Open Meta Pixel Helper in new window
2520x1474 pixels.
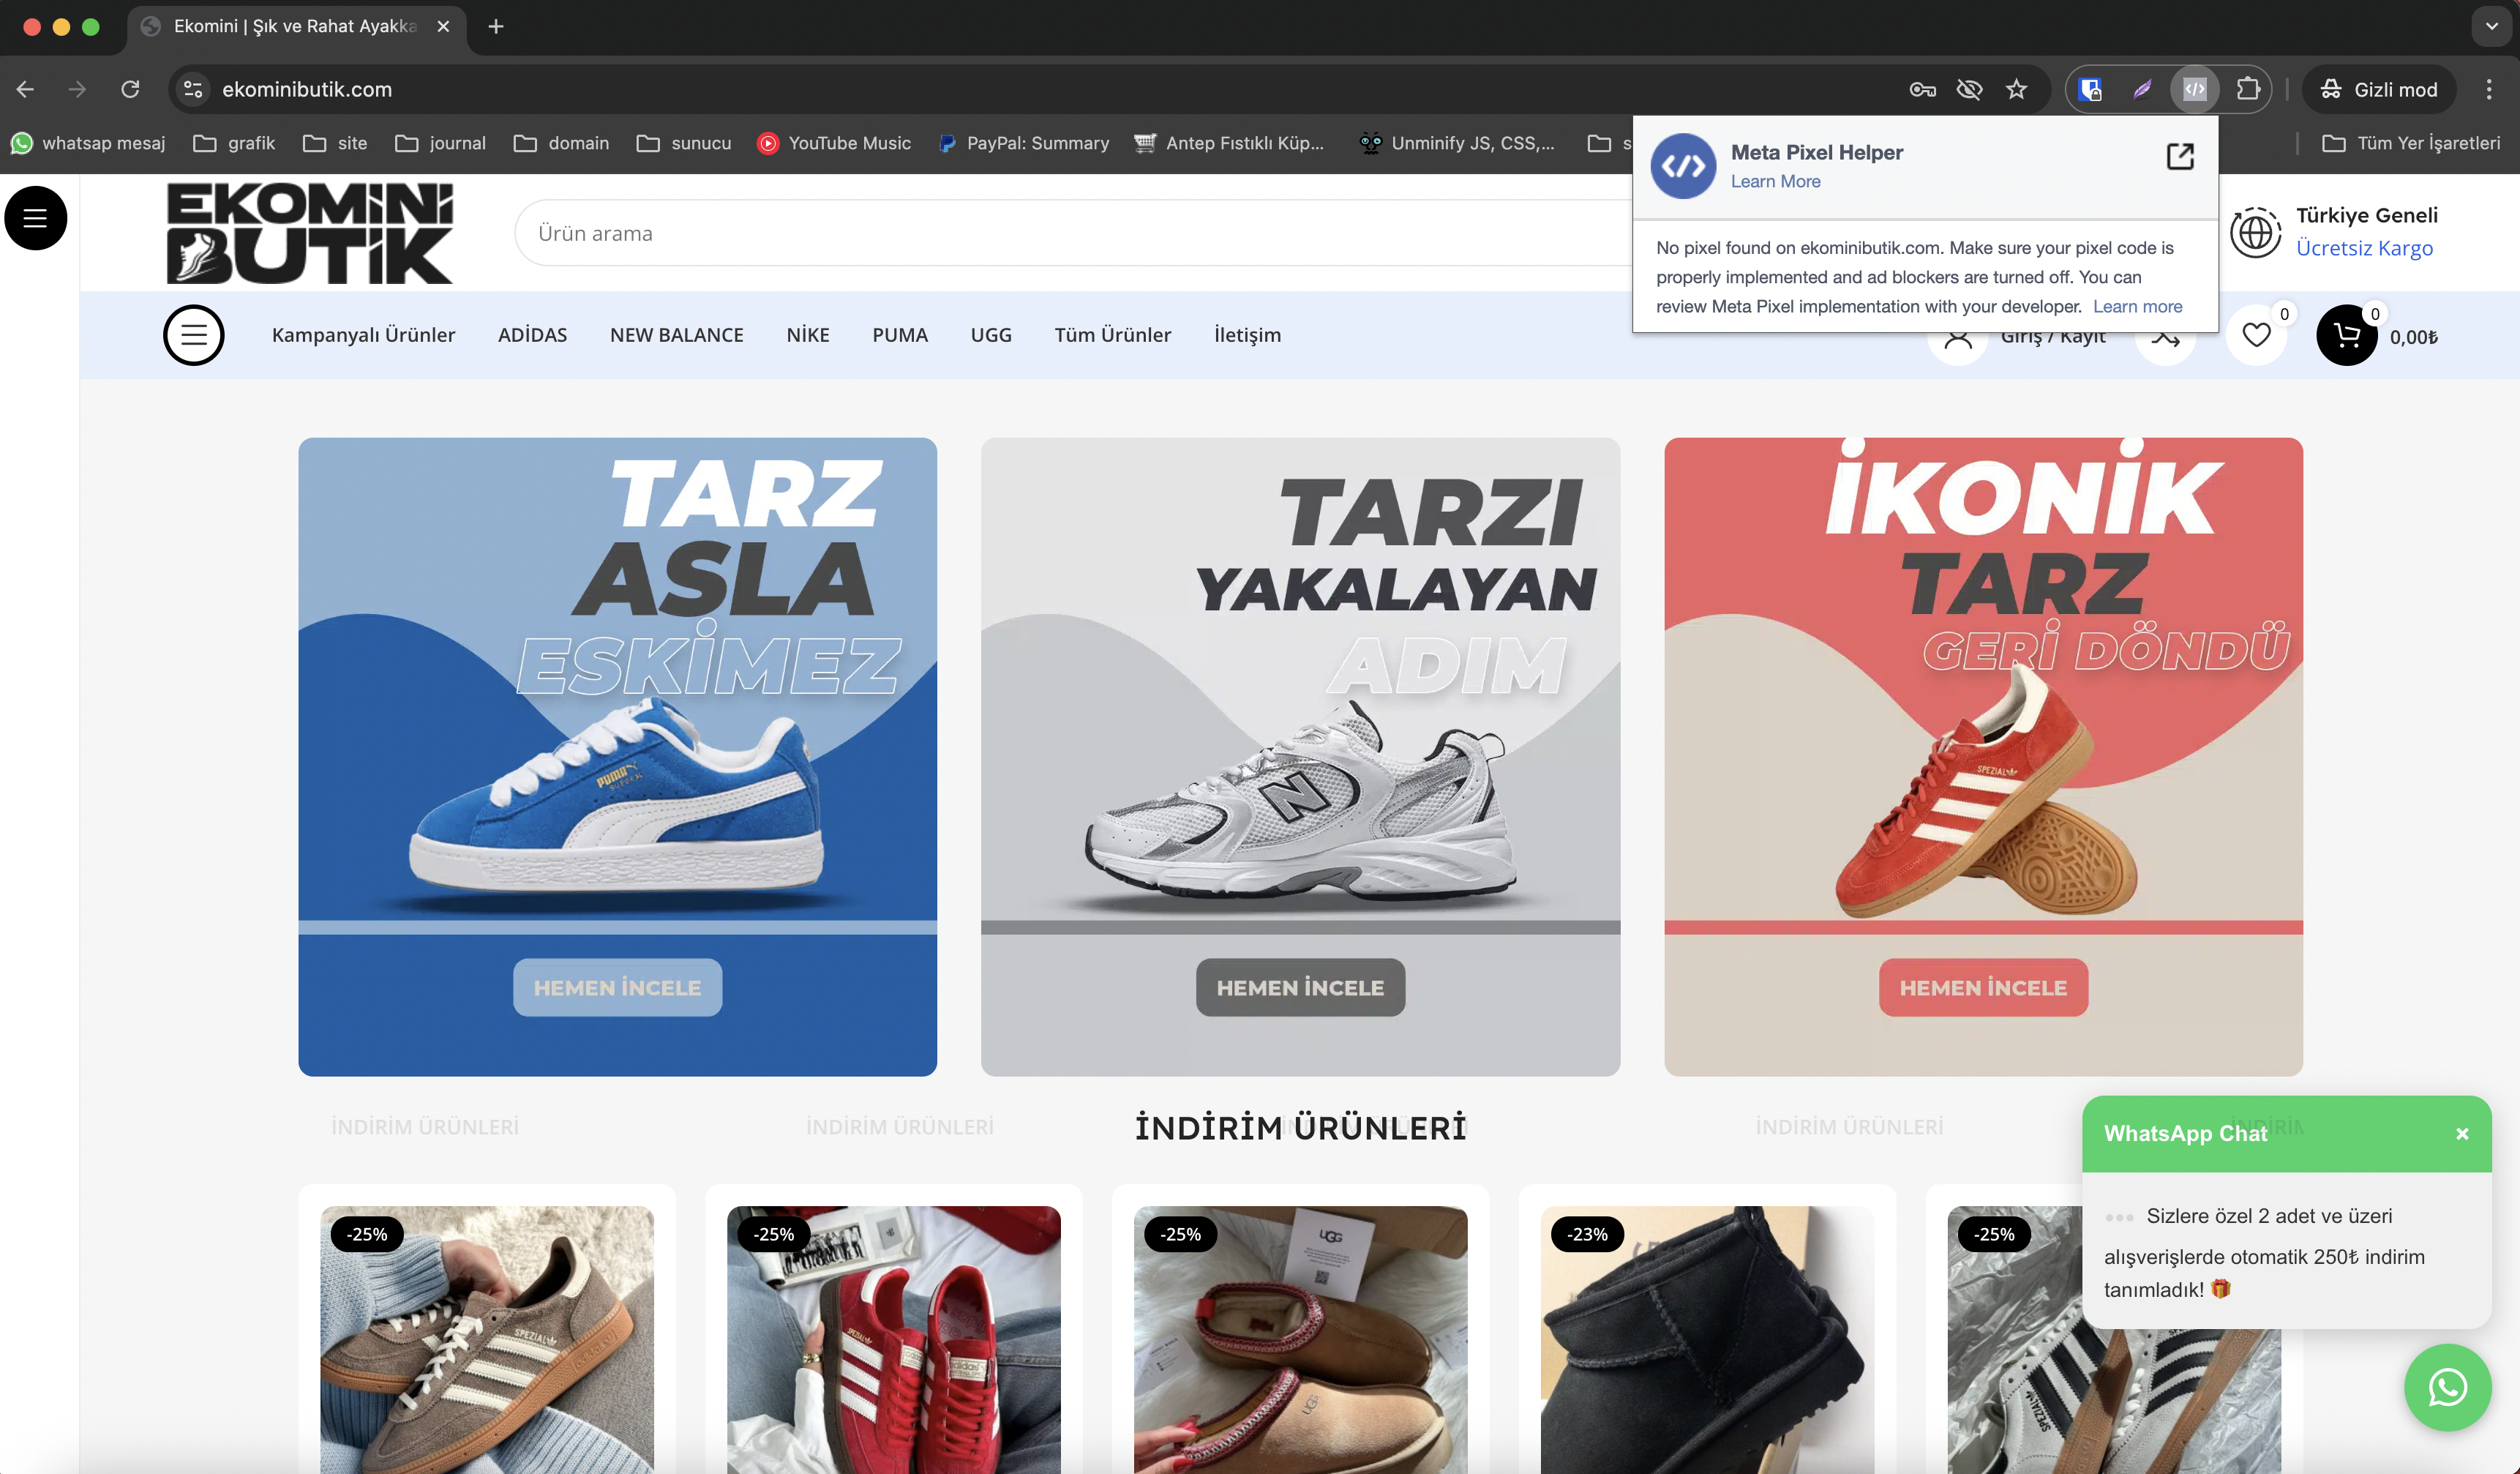click(2180, 156)
